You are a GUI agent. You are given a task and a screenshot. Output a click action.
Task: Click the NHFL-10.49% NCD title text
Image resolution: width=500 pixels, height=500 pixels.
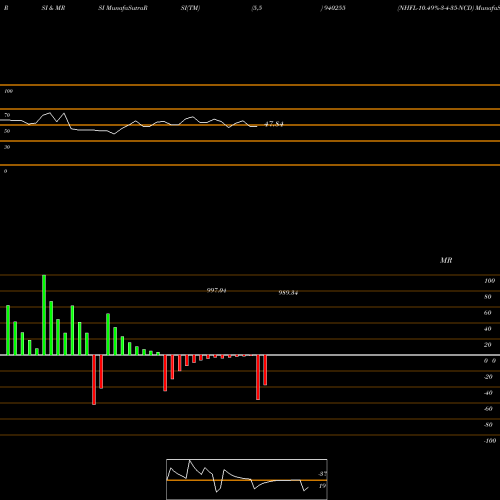click(448, 8)
